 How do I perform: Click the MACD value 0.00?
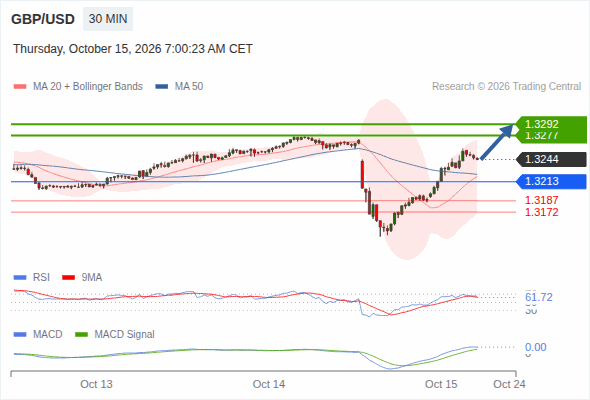536,347
